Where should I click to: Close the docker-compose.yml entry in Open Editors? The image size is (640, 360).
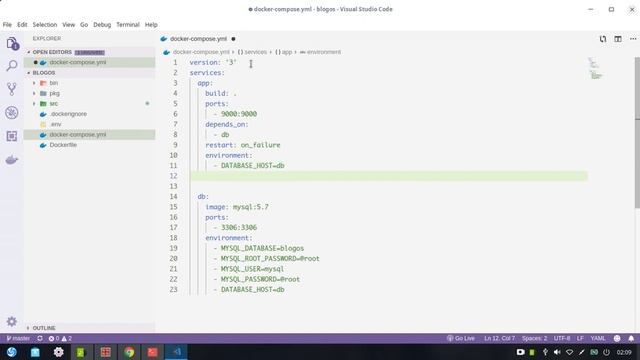(x=36, y=62)
